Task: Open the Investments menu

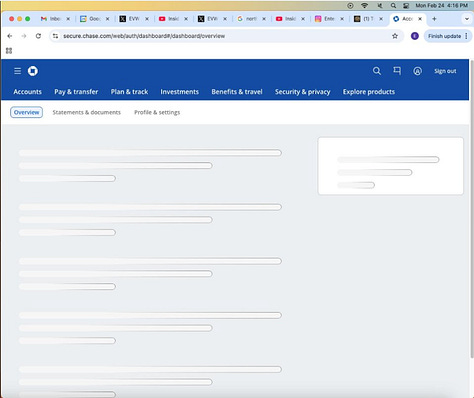Action: (x=179, y=92)
